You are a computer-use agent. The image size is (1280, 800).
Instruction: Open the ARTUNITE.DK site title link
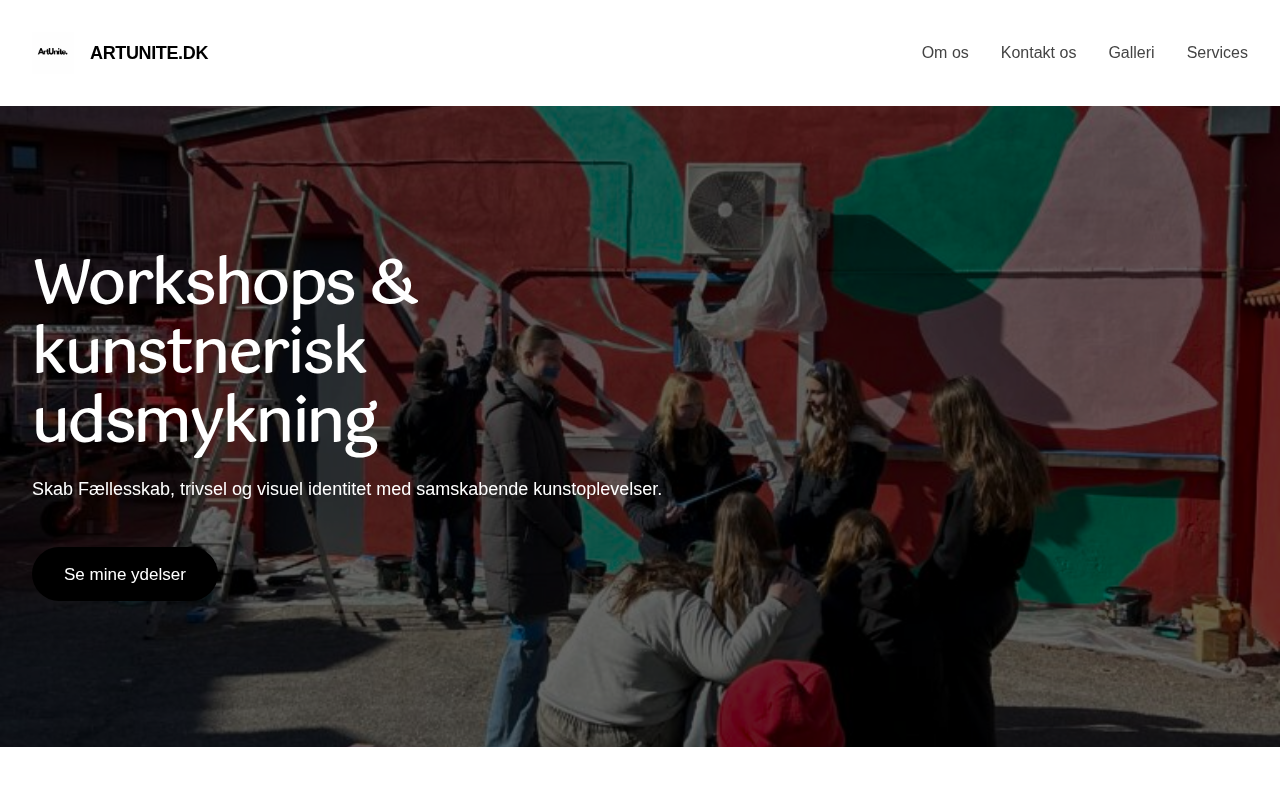[x=149, y=53]
